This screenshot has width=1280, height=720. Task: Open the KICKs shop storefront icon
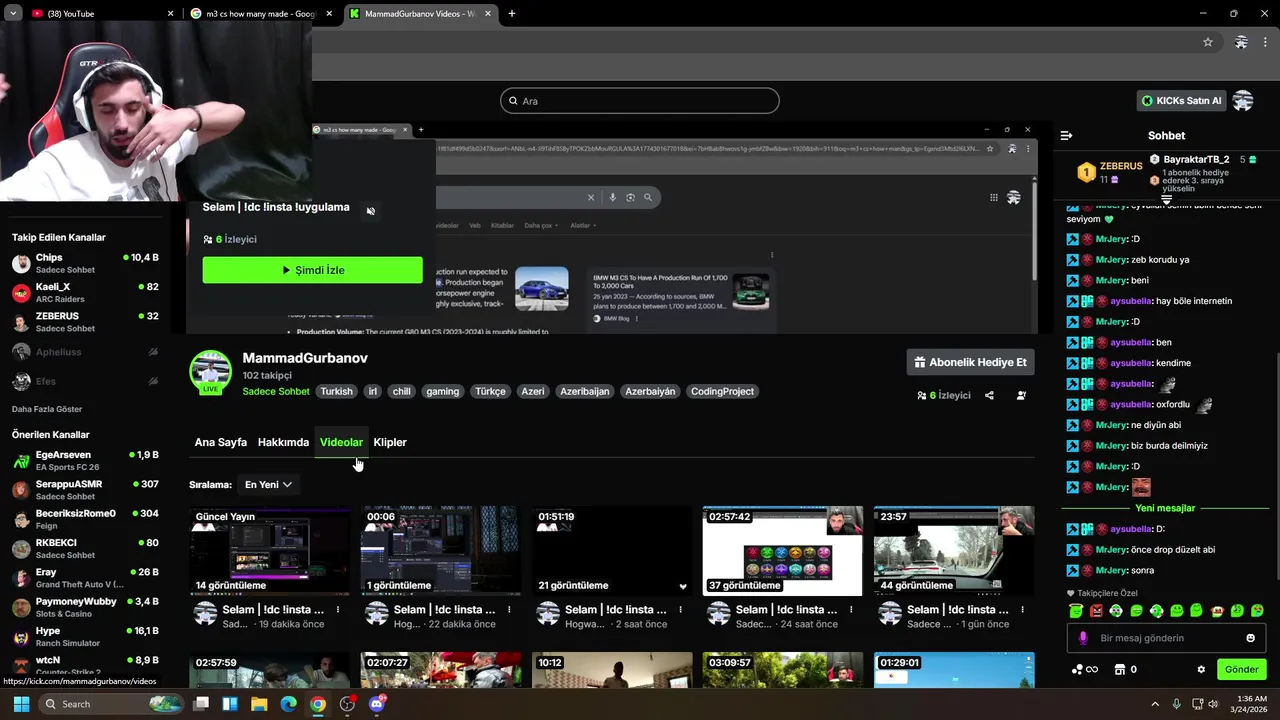click(x=1120, y=669)
